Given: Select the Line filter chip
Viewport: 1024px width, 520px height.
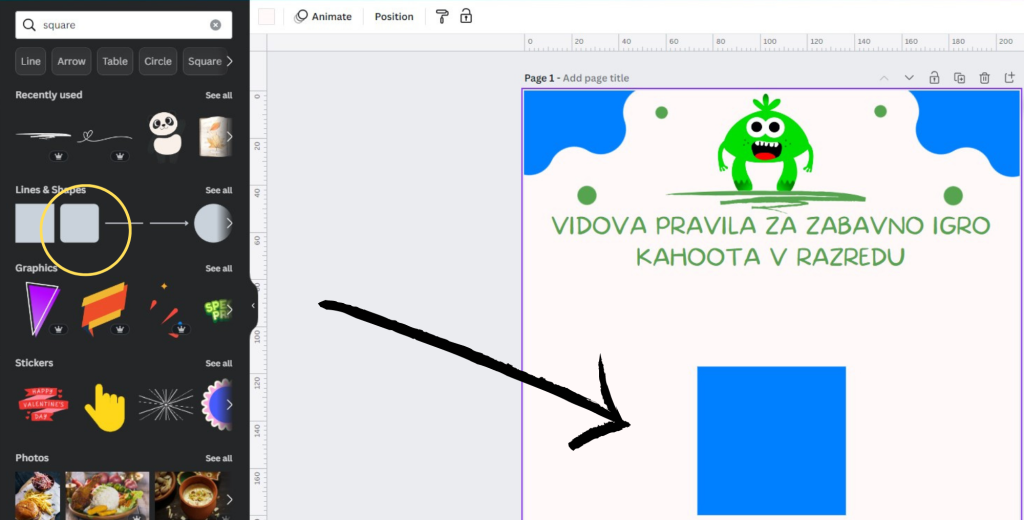Looking at the screenshot, I should [31, 61].
